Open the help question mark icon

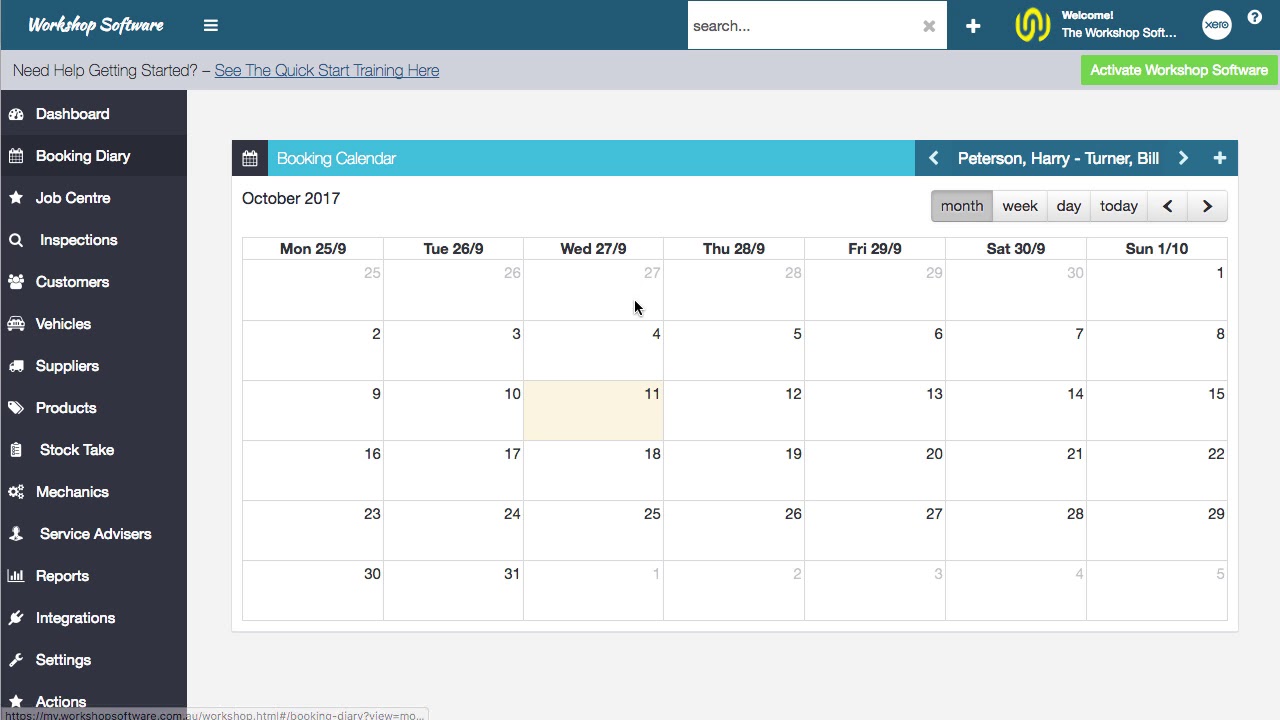pos(1255,17)
